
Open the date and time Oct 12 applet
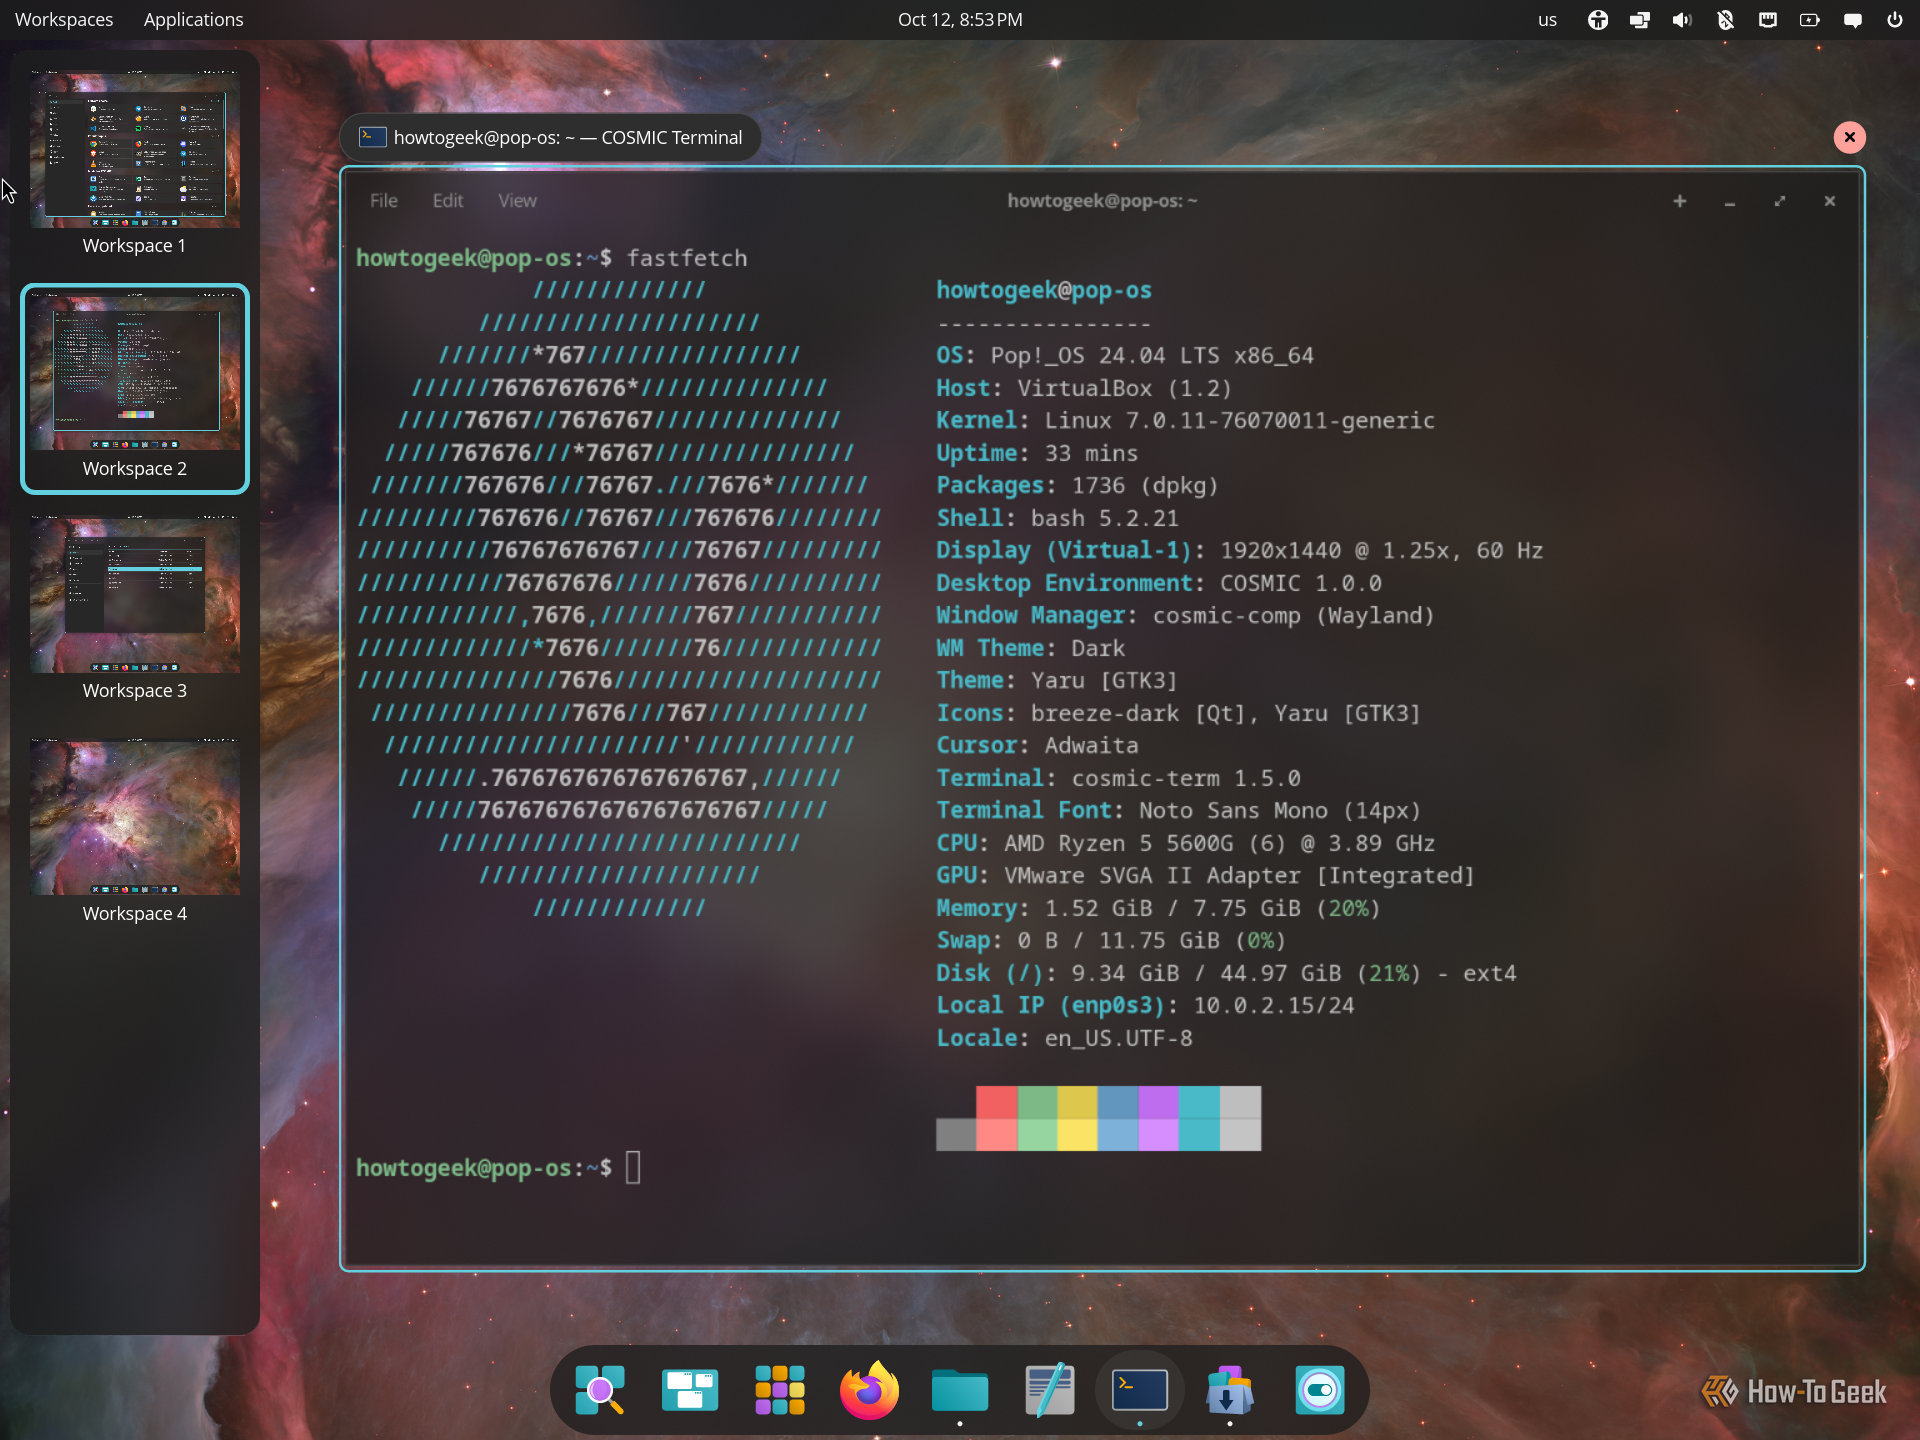click(960, 20)
